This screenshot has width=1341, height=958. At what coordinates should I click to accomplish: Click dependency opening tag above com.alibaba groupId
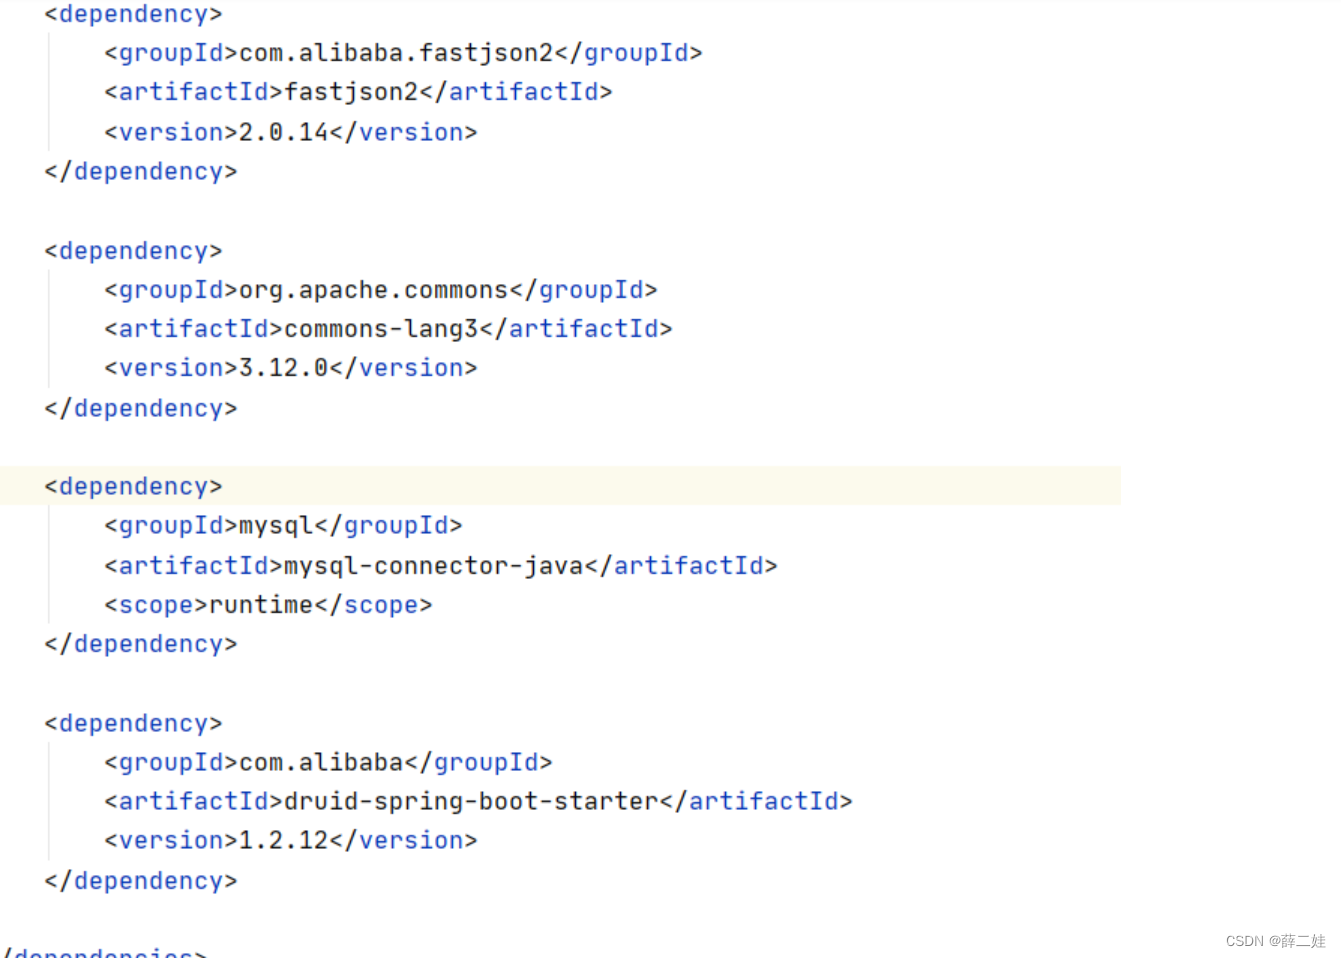coord(133,724)
